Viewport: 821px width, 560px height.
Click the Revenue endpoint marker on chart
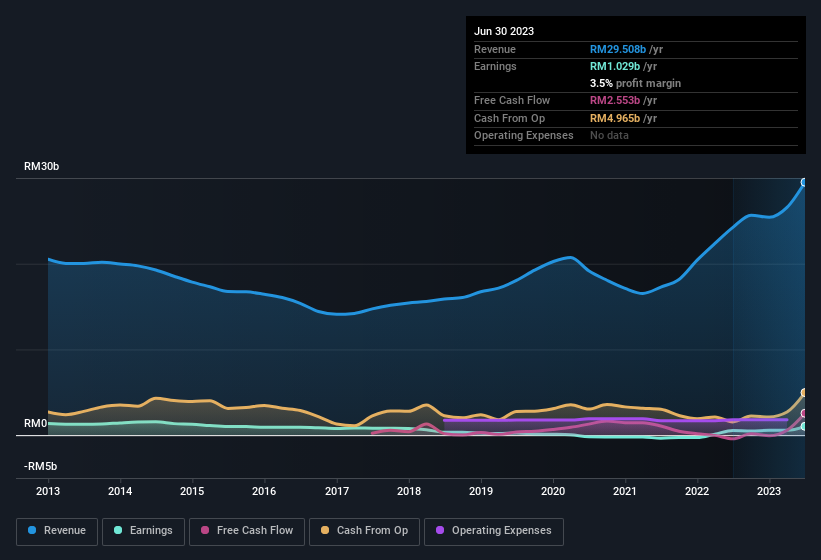point(804,182)
